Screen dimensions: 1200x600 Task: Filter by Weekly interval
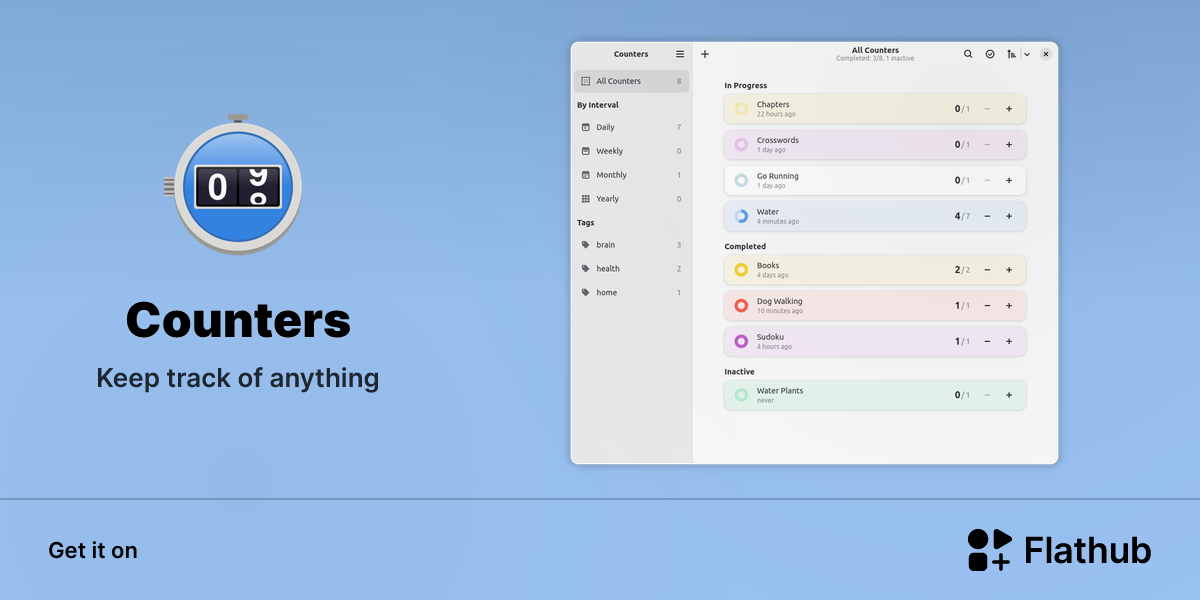(x=631, y=151)
